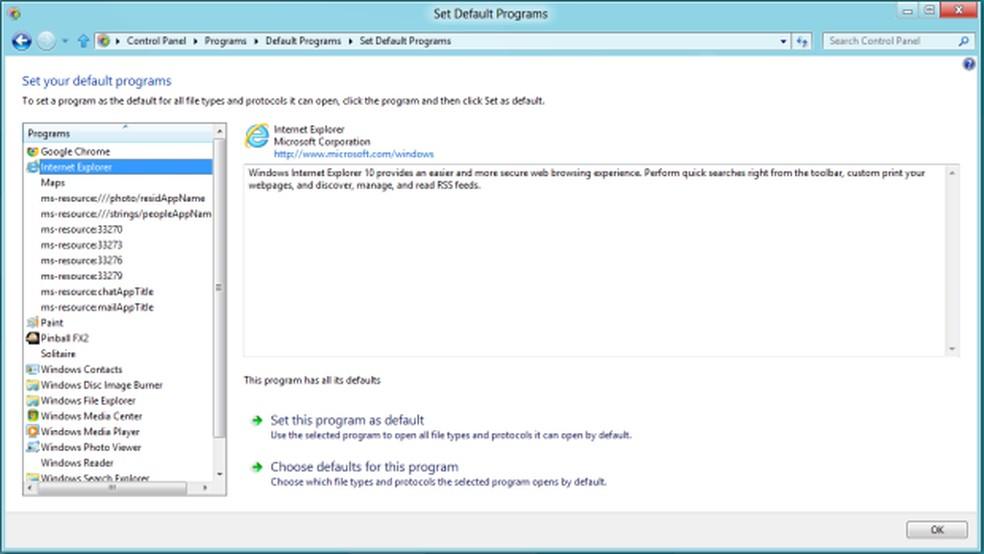This screenshot has width=984, height=554.
Task: Expand the chevron after Default Programs breadcrumb
Action: pos(350,41)
